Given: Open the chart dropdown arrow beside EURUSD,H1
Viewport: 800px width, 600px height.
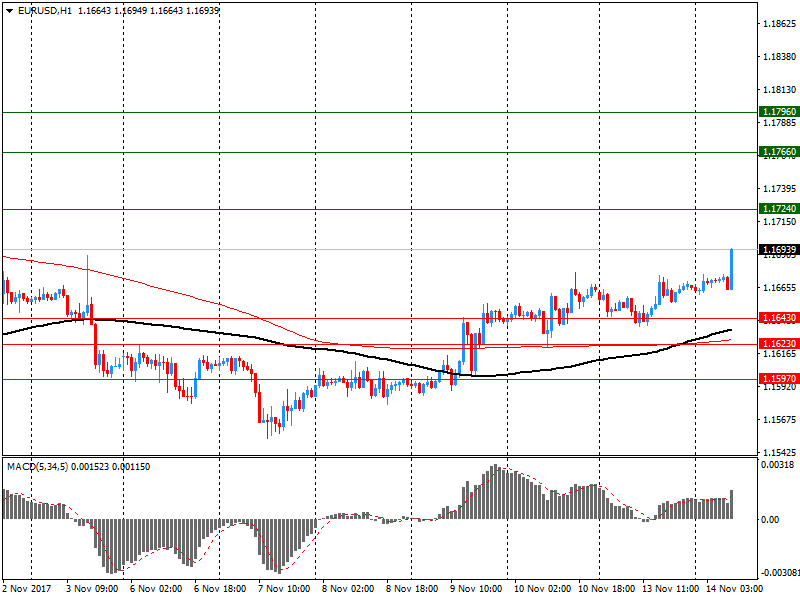Looking at the screenshot, I should 10,11.
